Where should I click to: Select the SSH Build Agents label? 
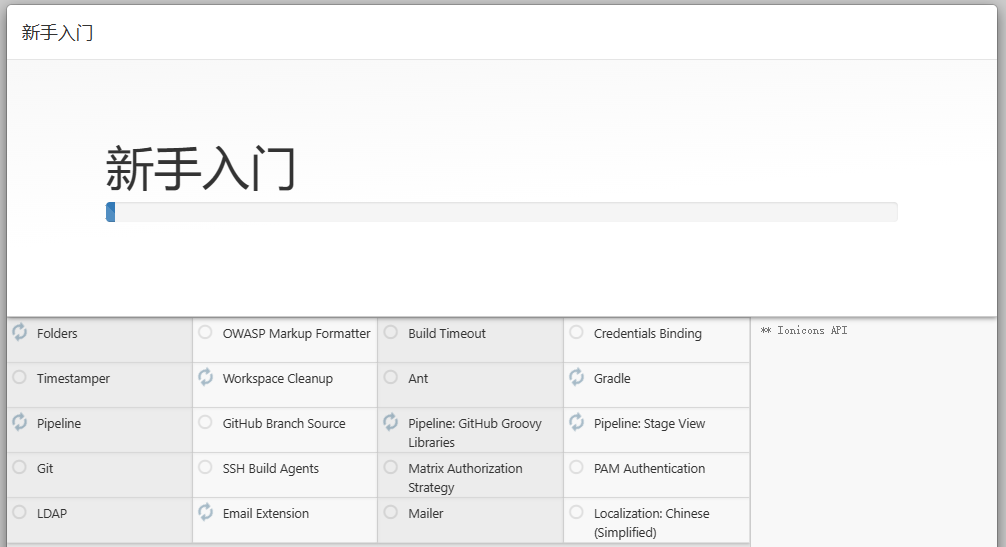coord(271,469)
